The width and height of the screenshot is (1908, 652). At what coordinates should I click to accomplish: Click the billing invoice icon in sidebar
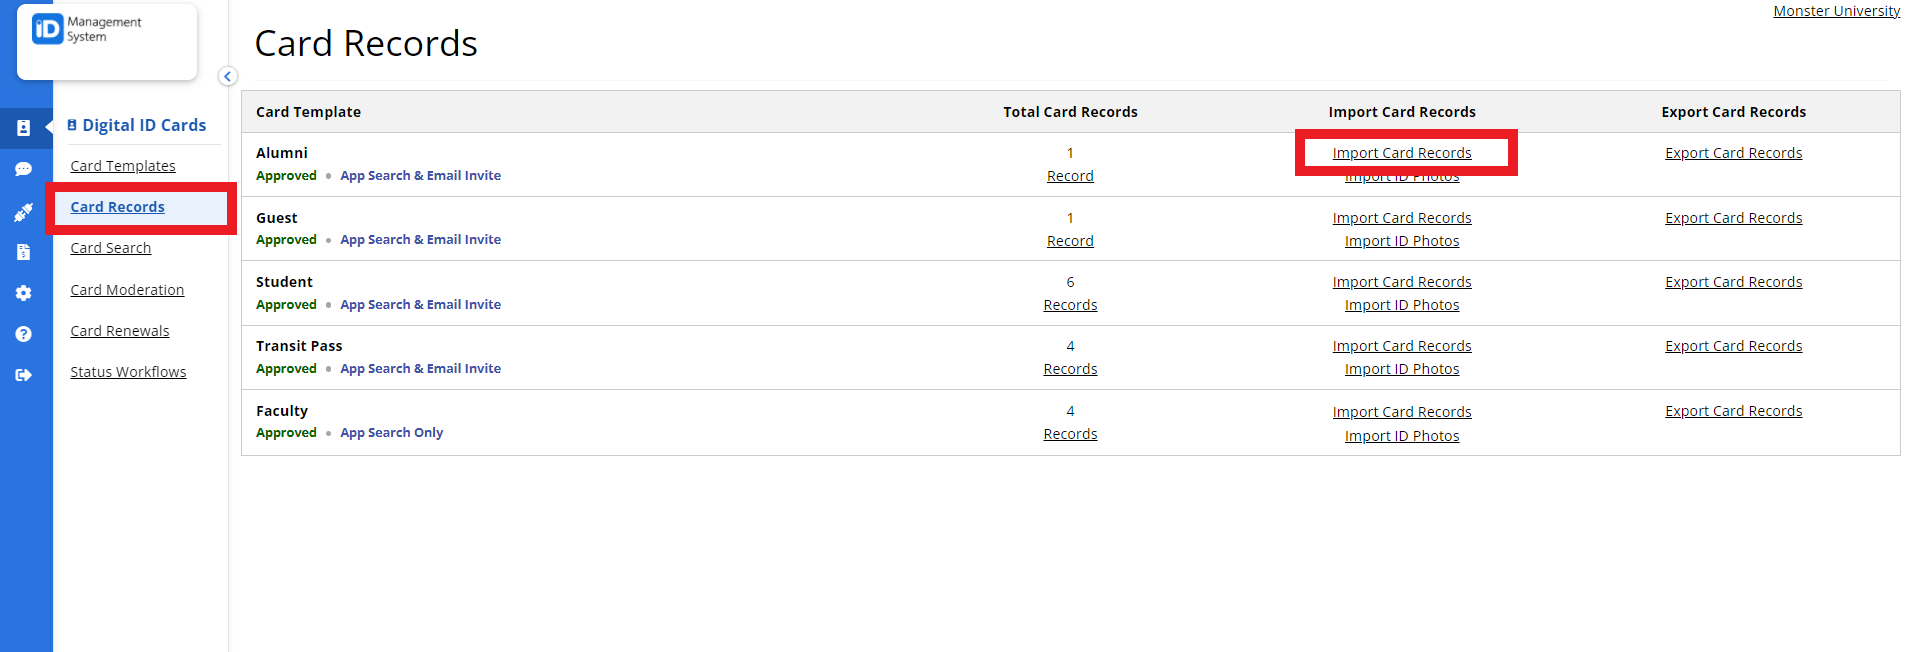coord(24,252)
